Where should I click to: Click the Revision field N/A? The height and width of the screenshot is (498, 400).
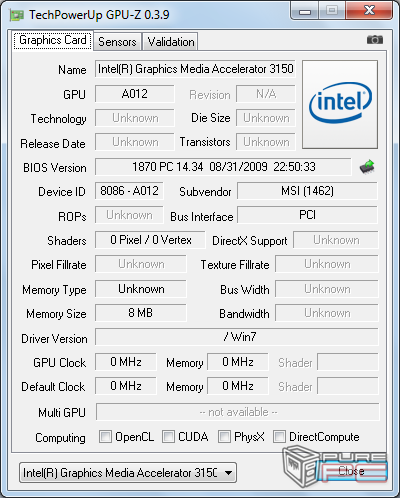click(x=266, y=94)
